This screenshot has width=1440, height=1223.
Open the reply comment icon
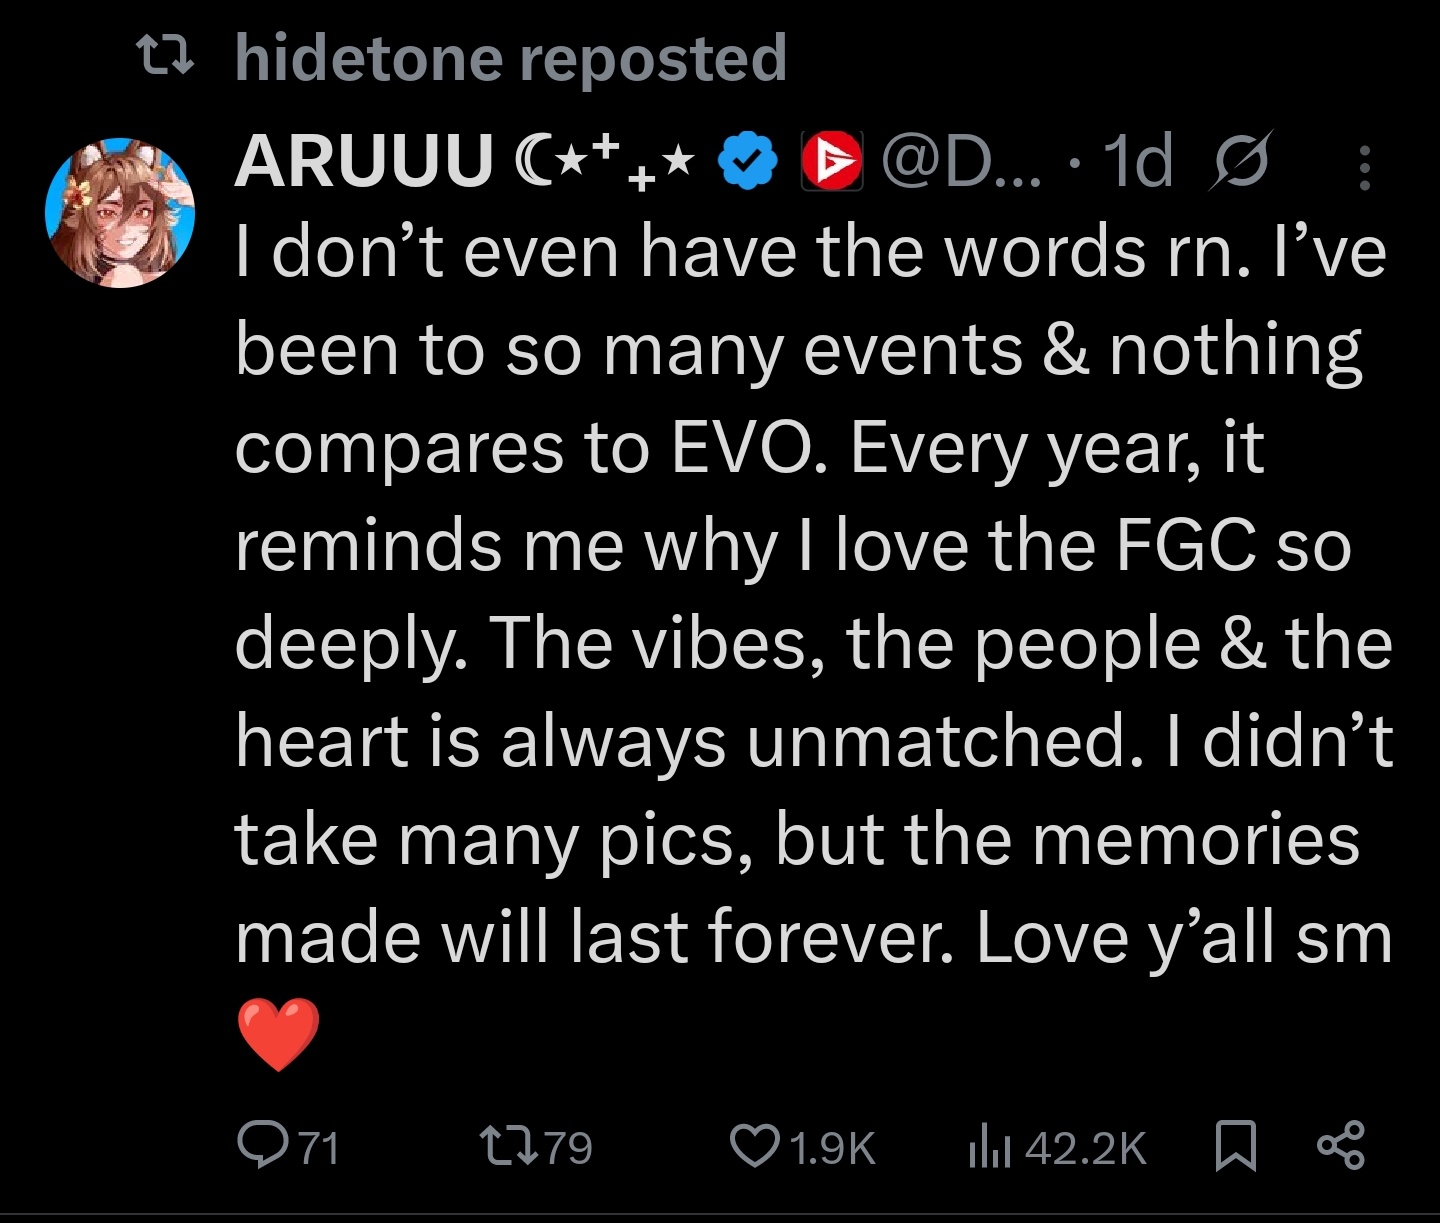[x=261, y=1146]
